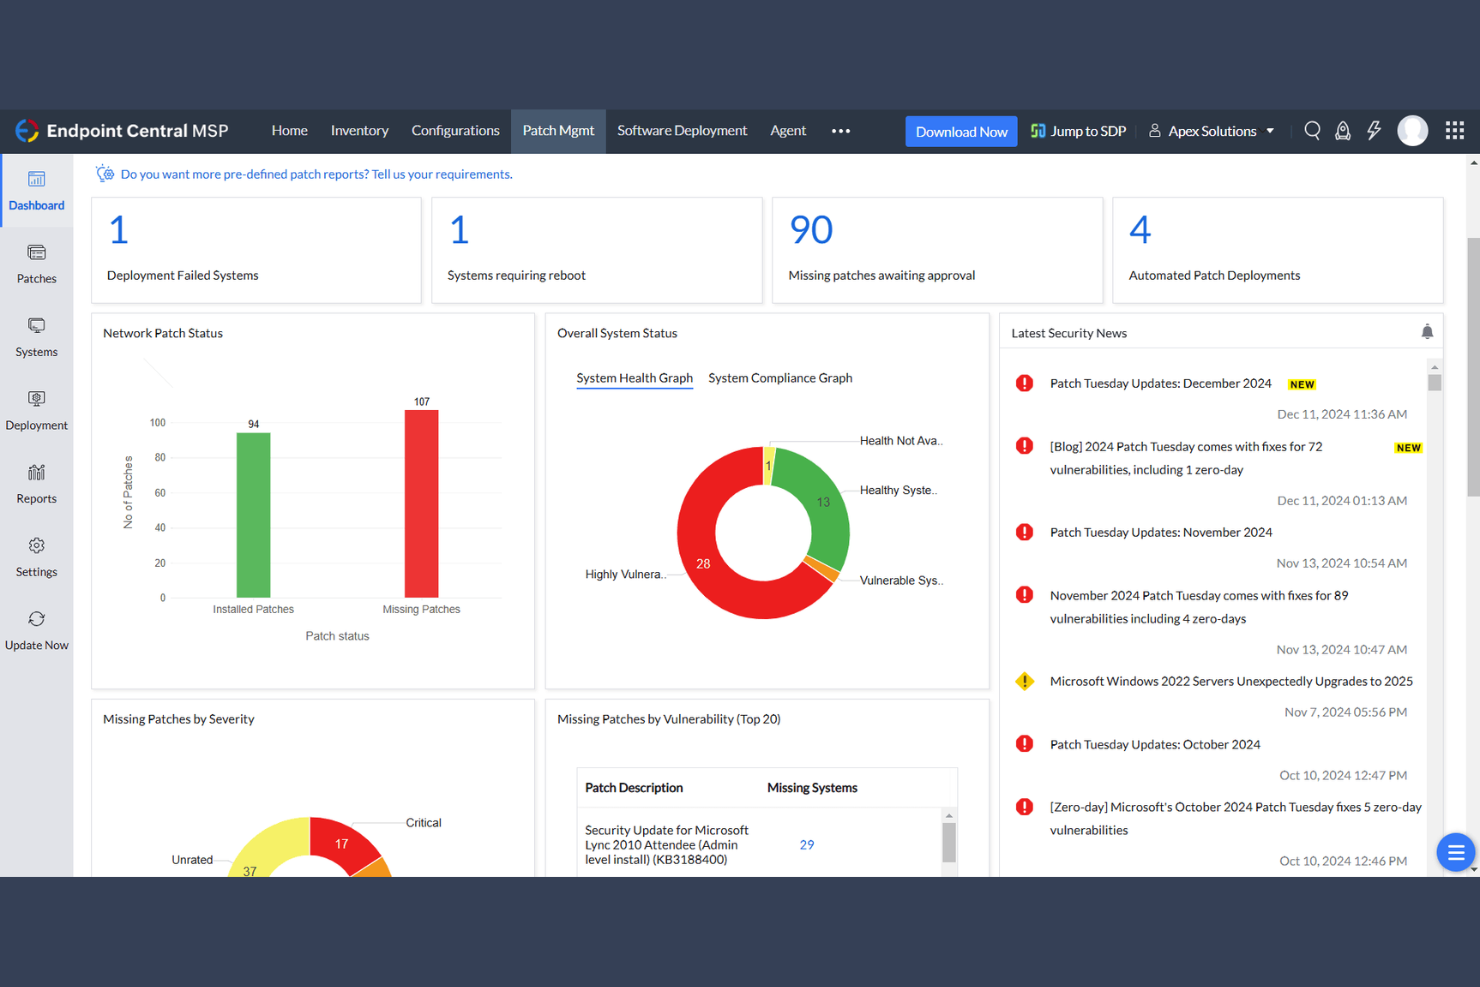Image resolution: width=1480 pixels, height=987 pixels.
Task: Click yellow warning icon beside Windows 2022 news
Action: tap(1024, 681)
